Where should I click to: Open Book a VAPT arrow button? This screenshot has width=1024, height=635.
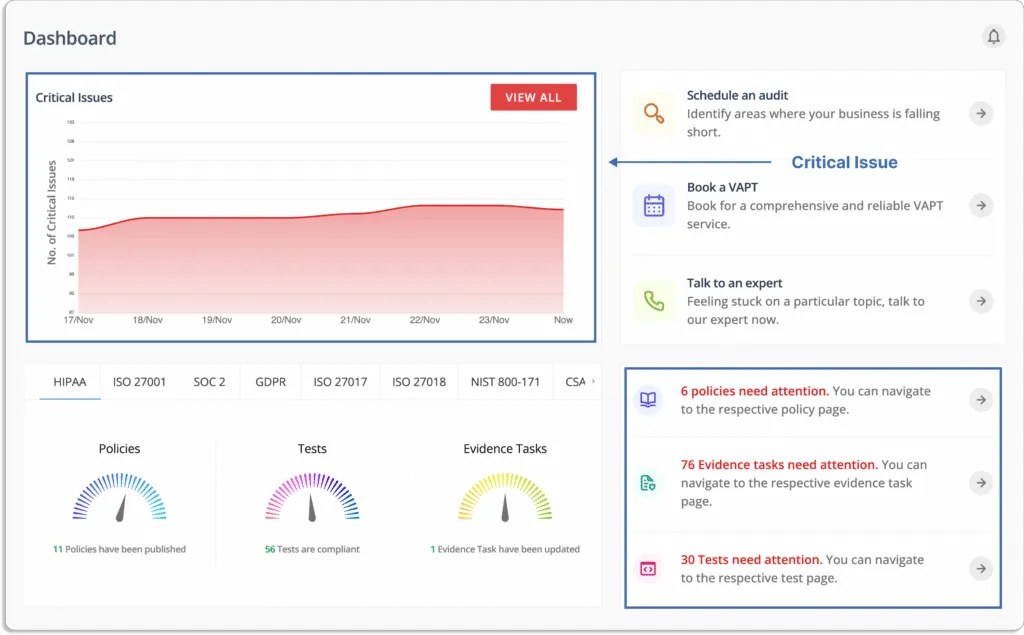(981, 206)
